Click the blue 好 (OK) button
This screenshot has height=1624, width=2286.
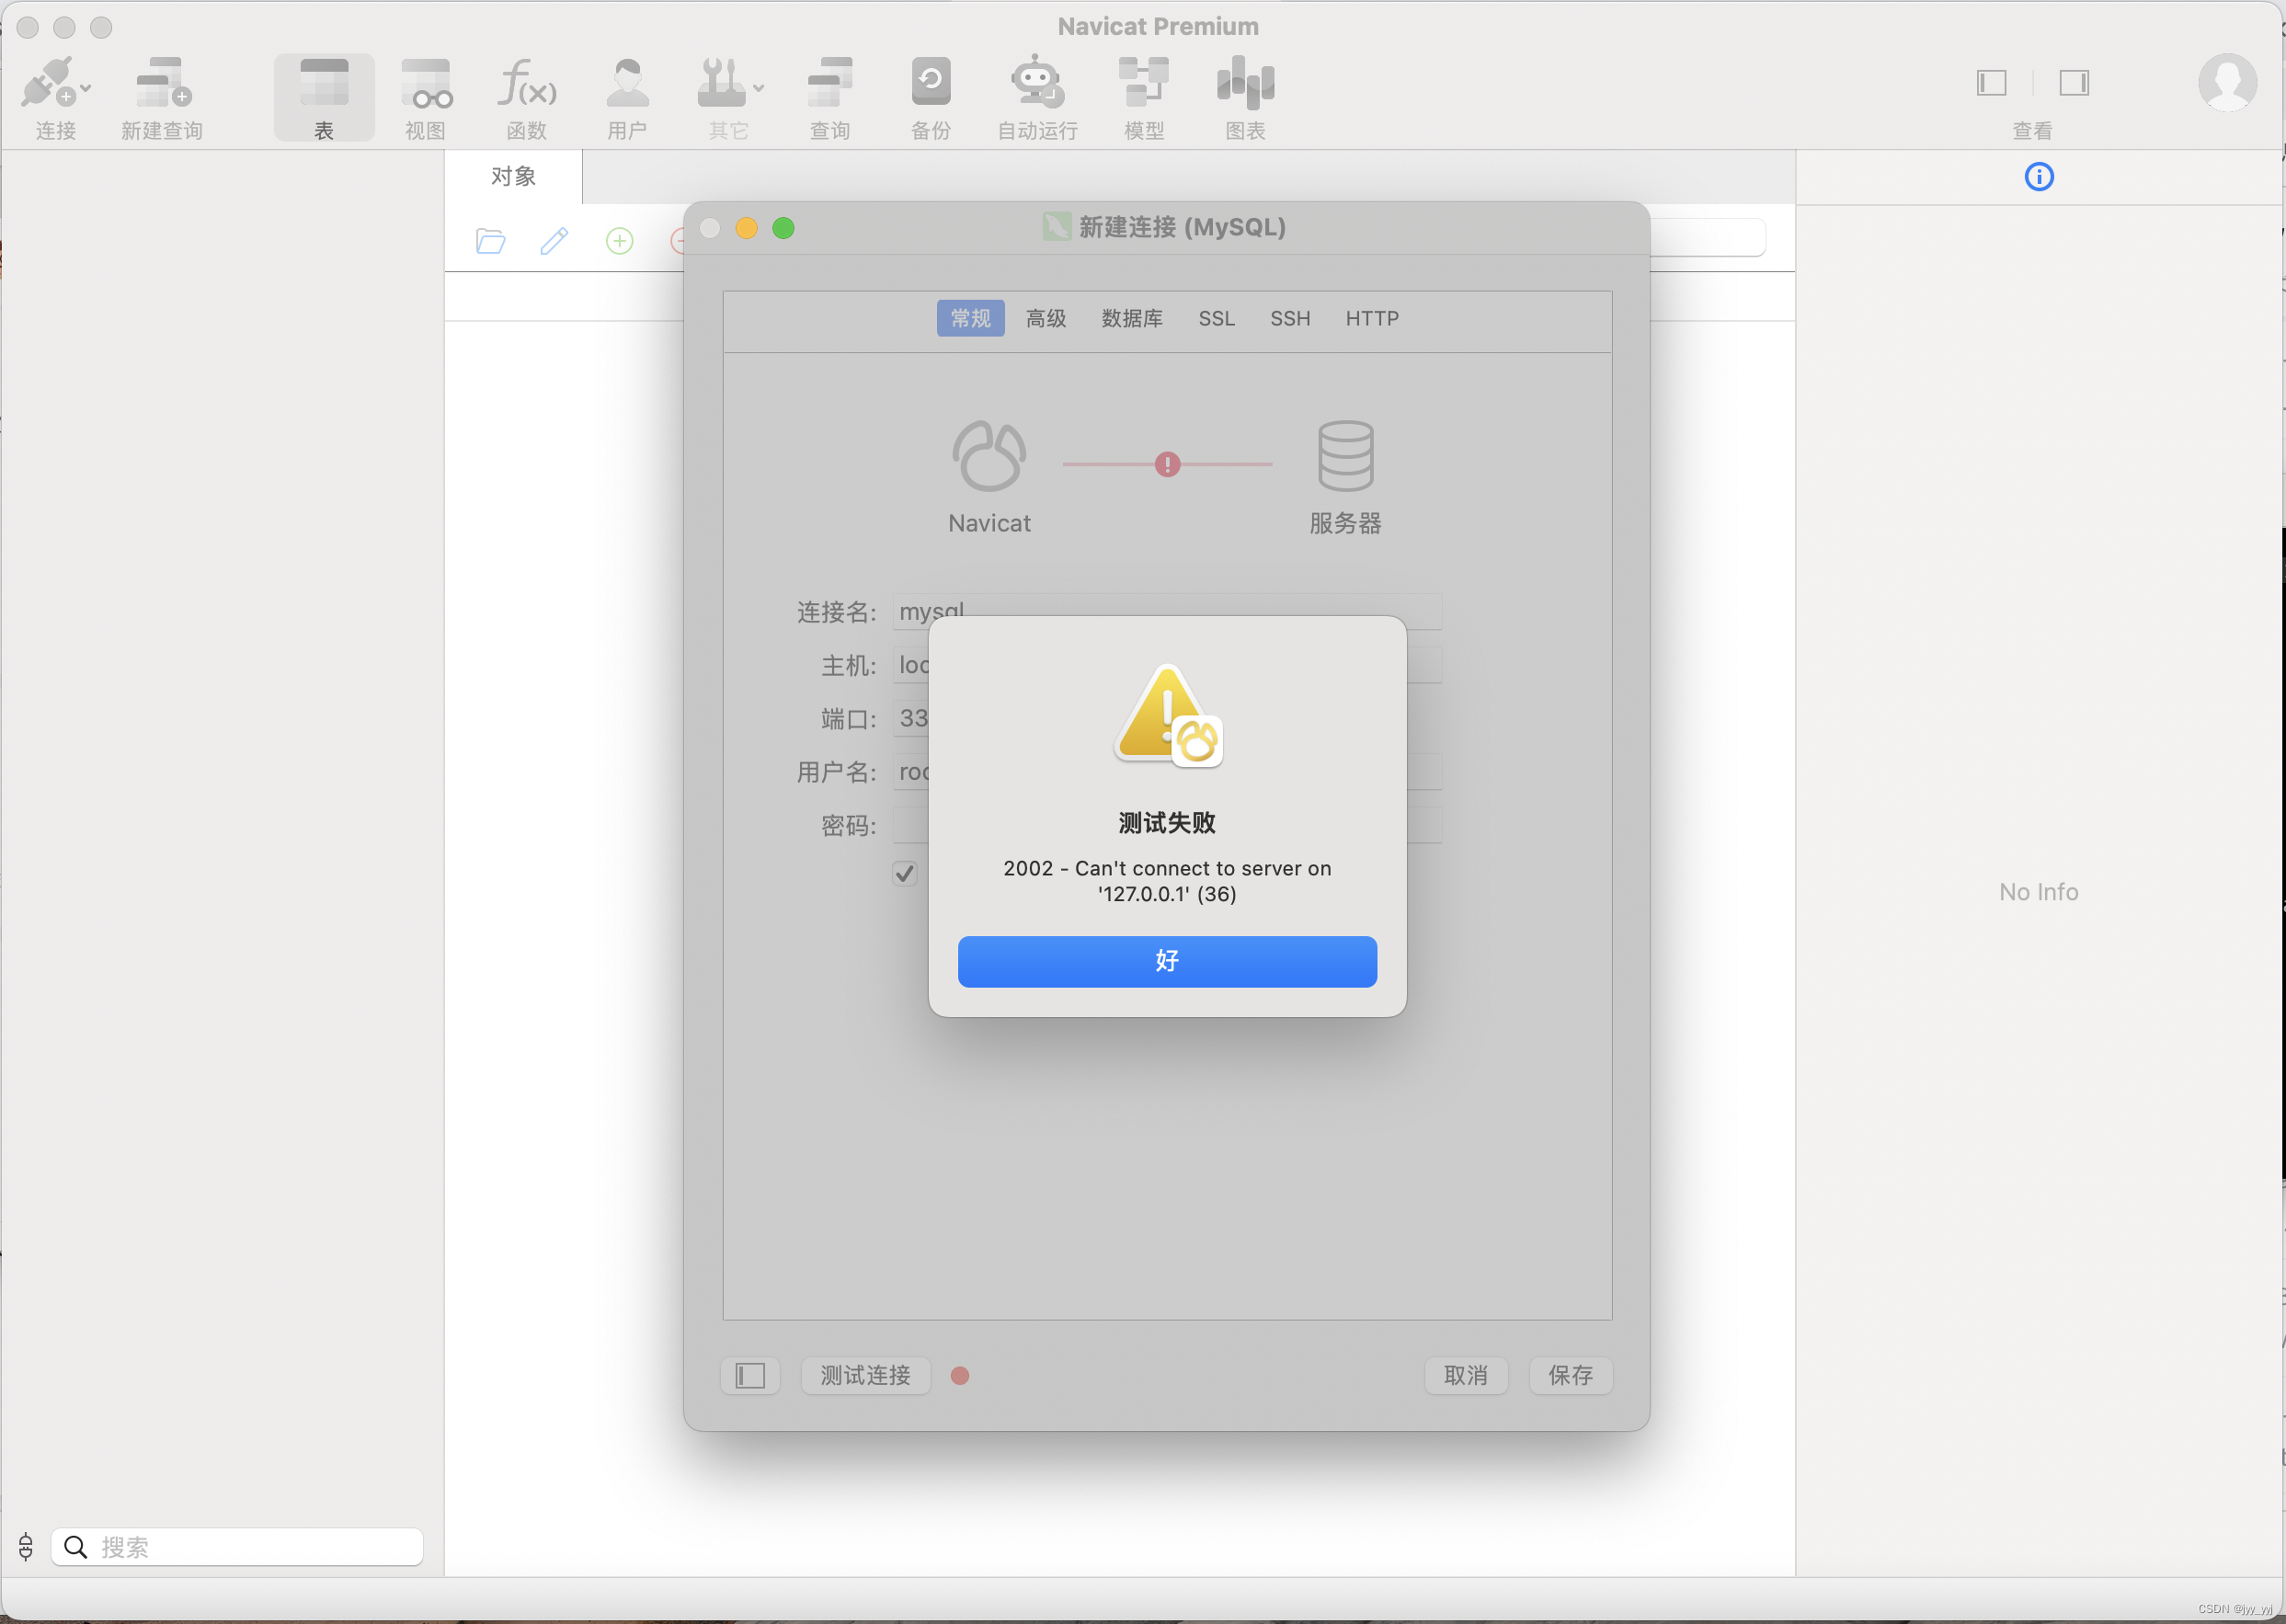pyautogui.click(x=1166, y=961)
